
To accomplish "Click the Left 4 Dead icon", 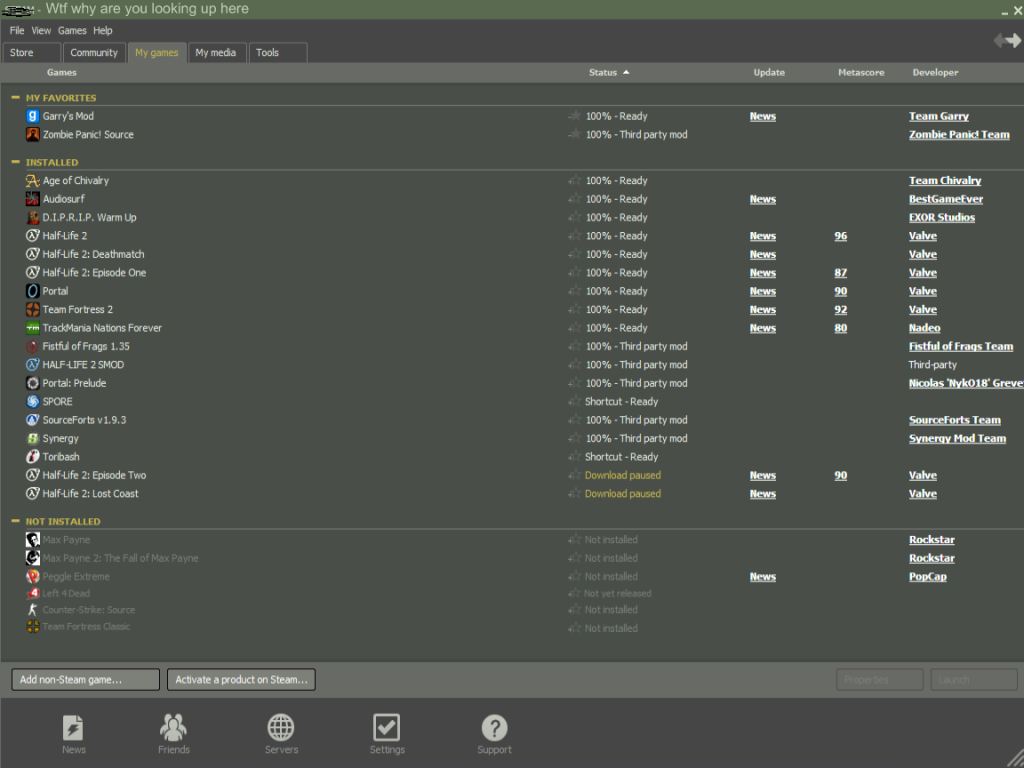I will tap(33, 594).
